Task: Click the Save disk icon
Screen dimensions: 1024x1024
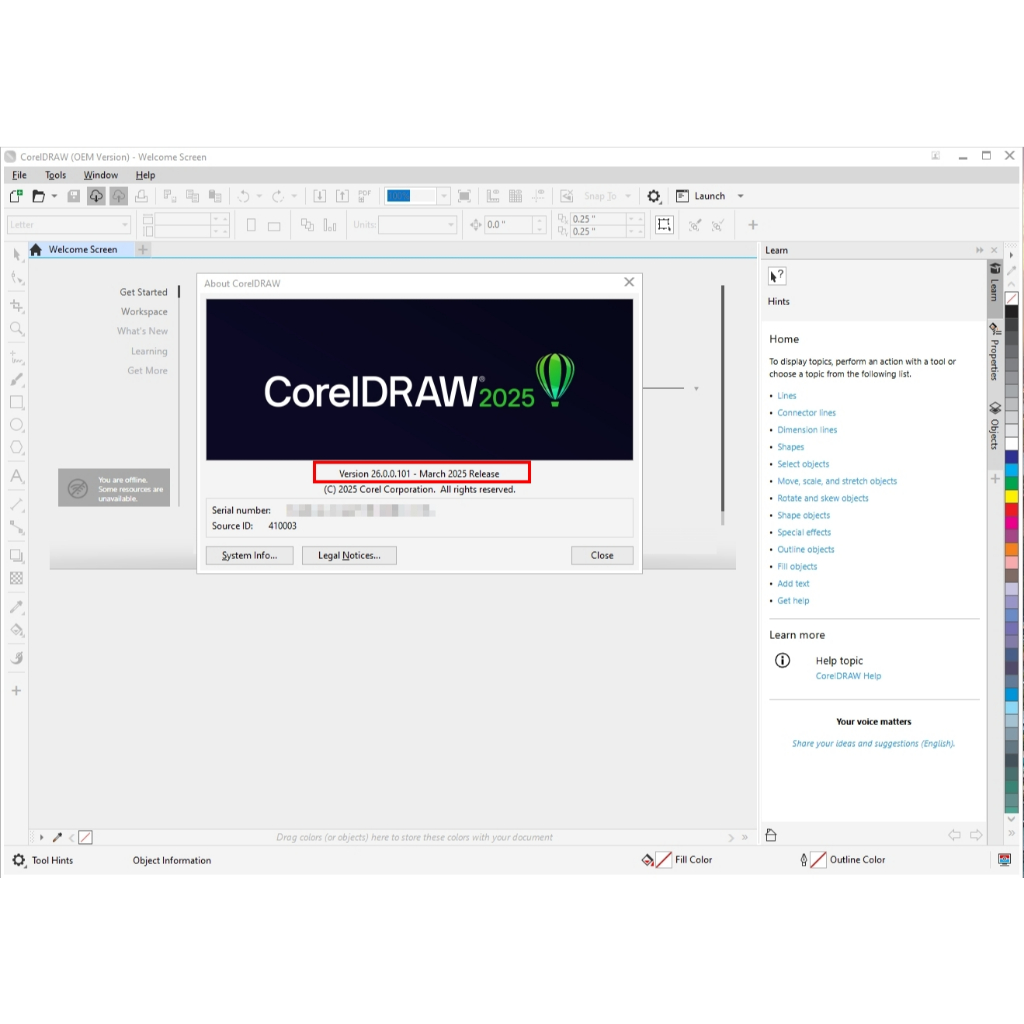Action: (x=74, y=196)
